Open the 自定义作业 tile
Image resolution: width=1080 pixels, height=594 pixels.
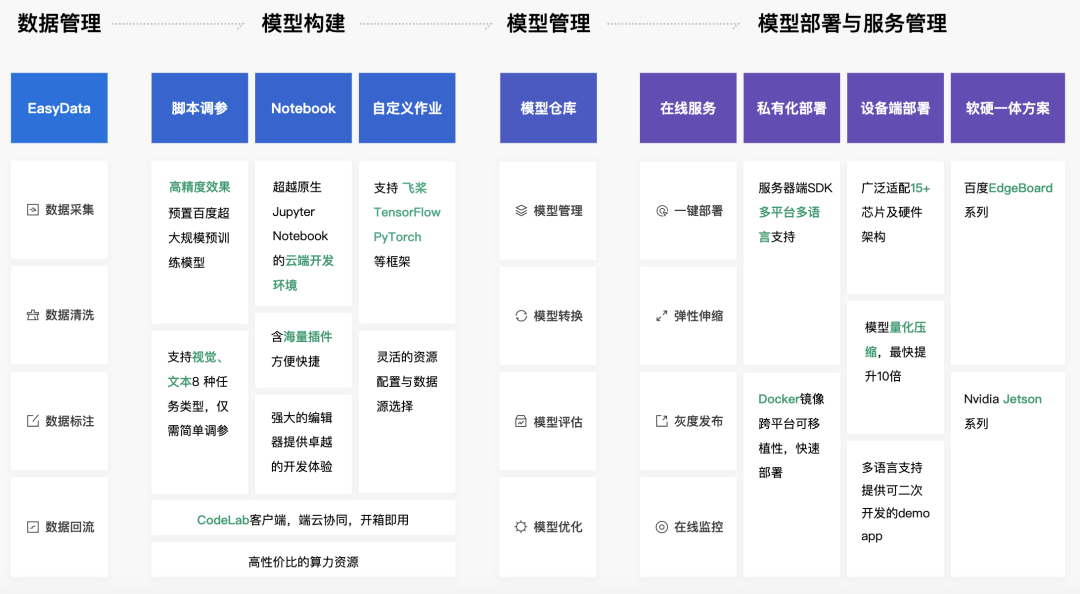tap(407, 108)
